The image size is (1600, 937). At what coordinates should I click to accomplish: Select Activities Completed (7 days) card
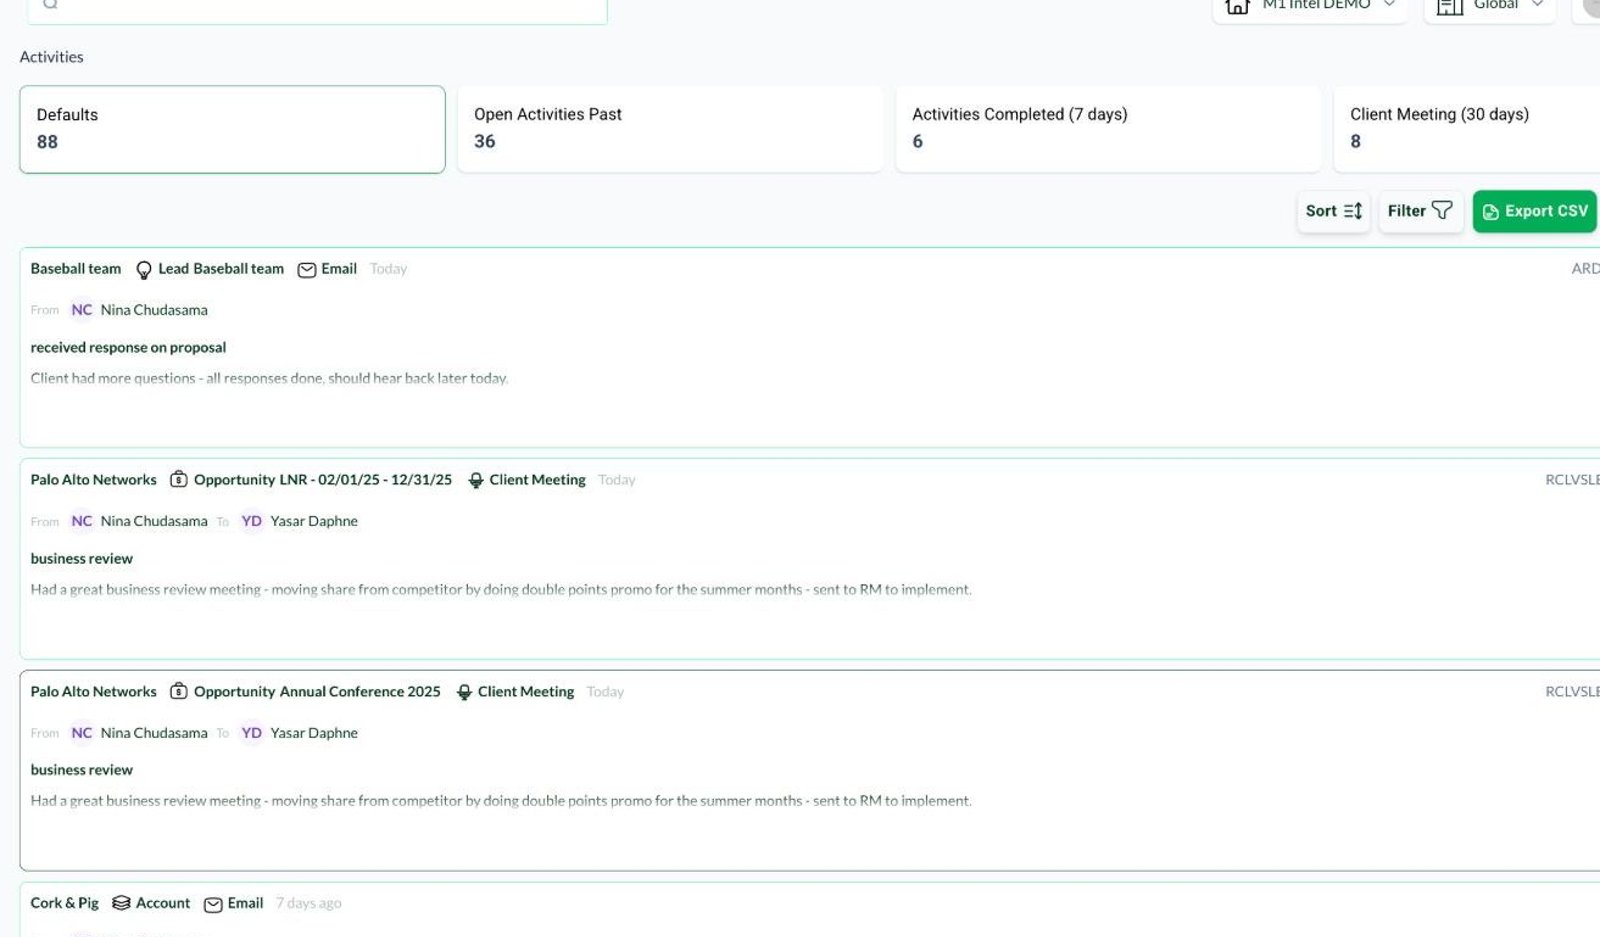click(1108, 129)
